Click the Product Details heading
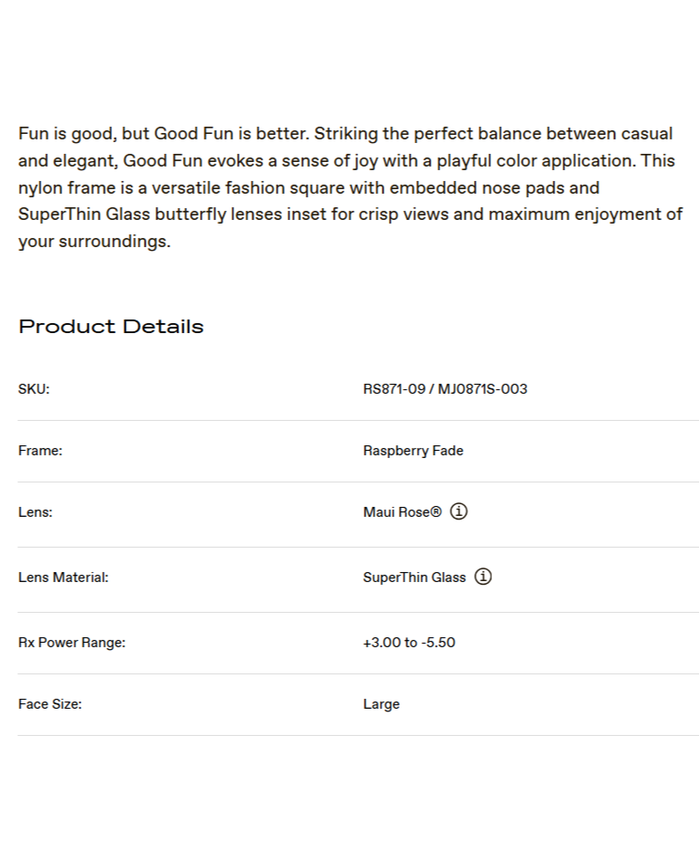This screenshot has width=700, height=850. click(111, 326)
